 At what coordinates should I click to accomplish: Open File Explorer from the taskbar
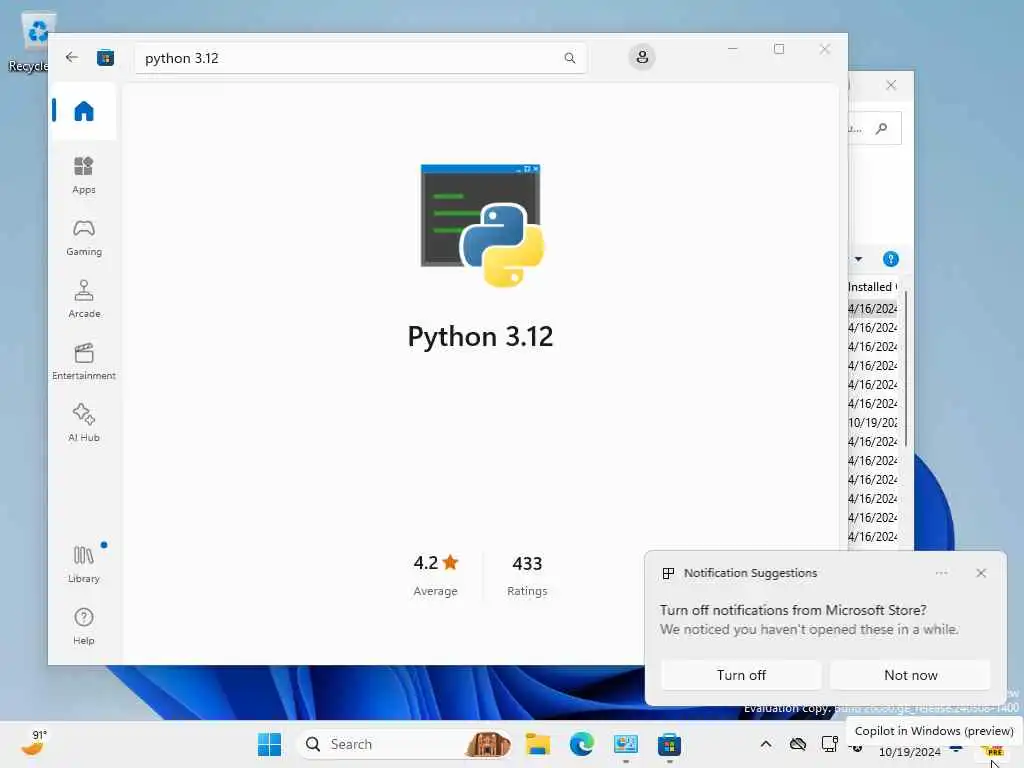click(537, 744)
